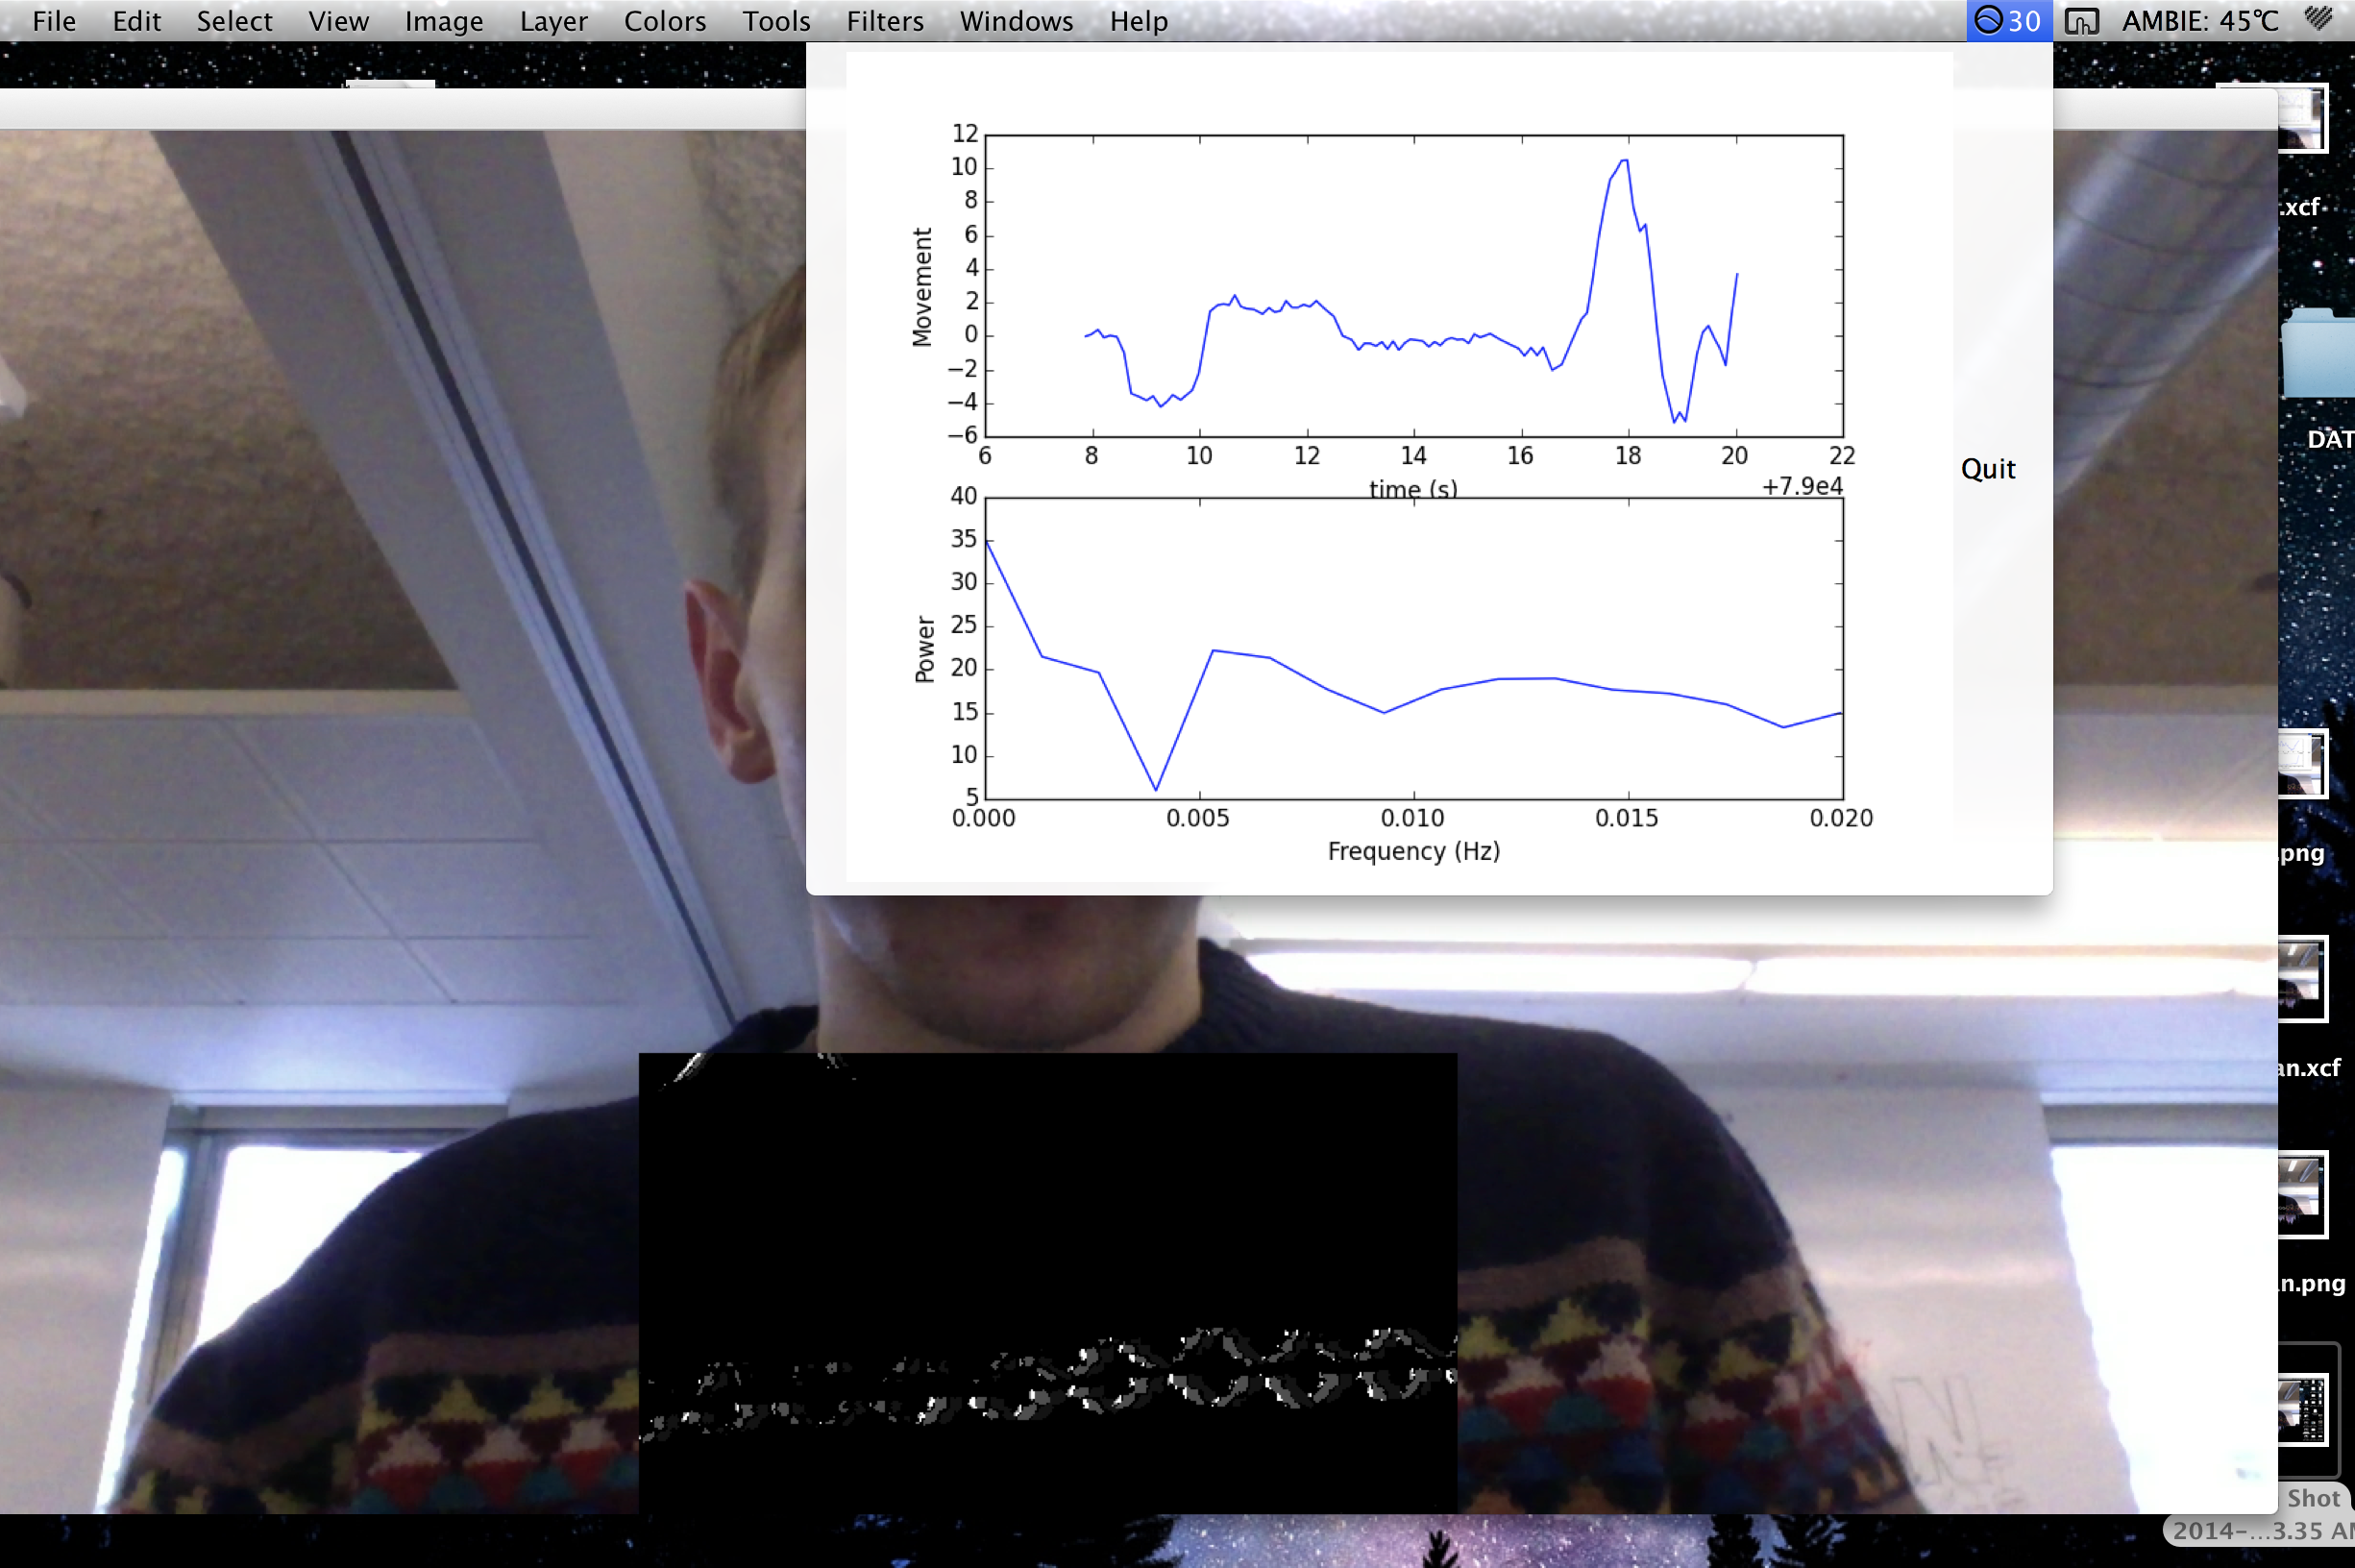
Task: Open the Windows menu
Action: click(1016, 21)
